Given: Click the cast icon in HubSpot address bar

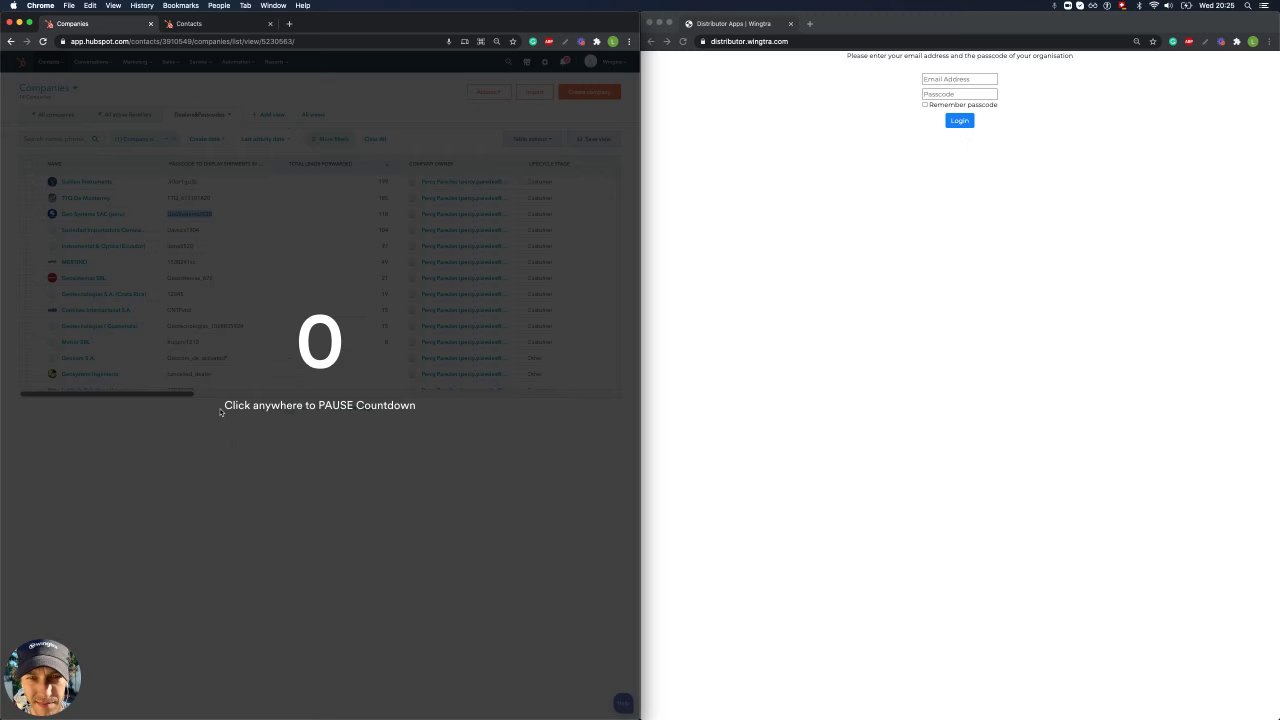Looking at the screenshot, I should [x=464, y=41].
